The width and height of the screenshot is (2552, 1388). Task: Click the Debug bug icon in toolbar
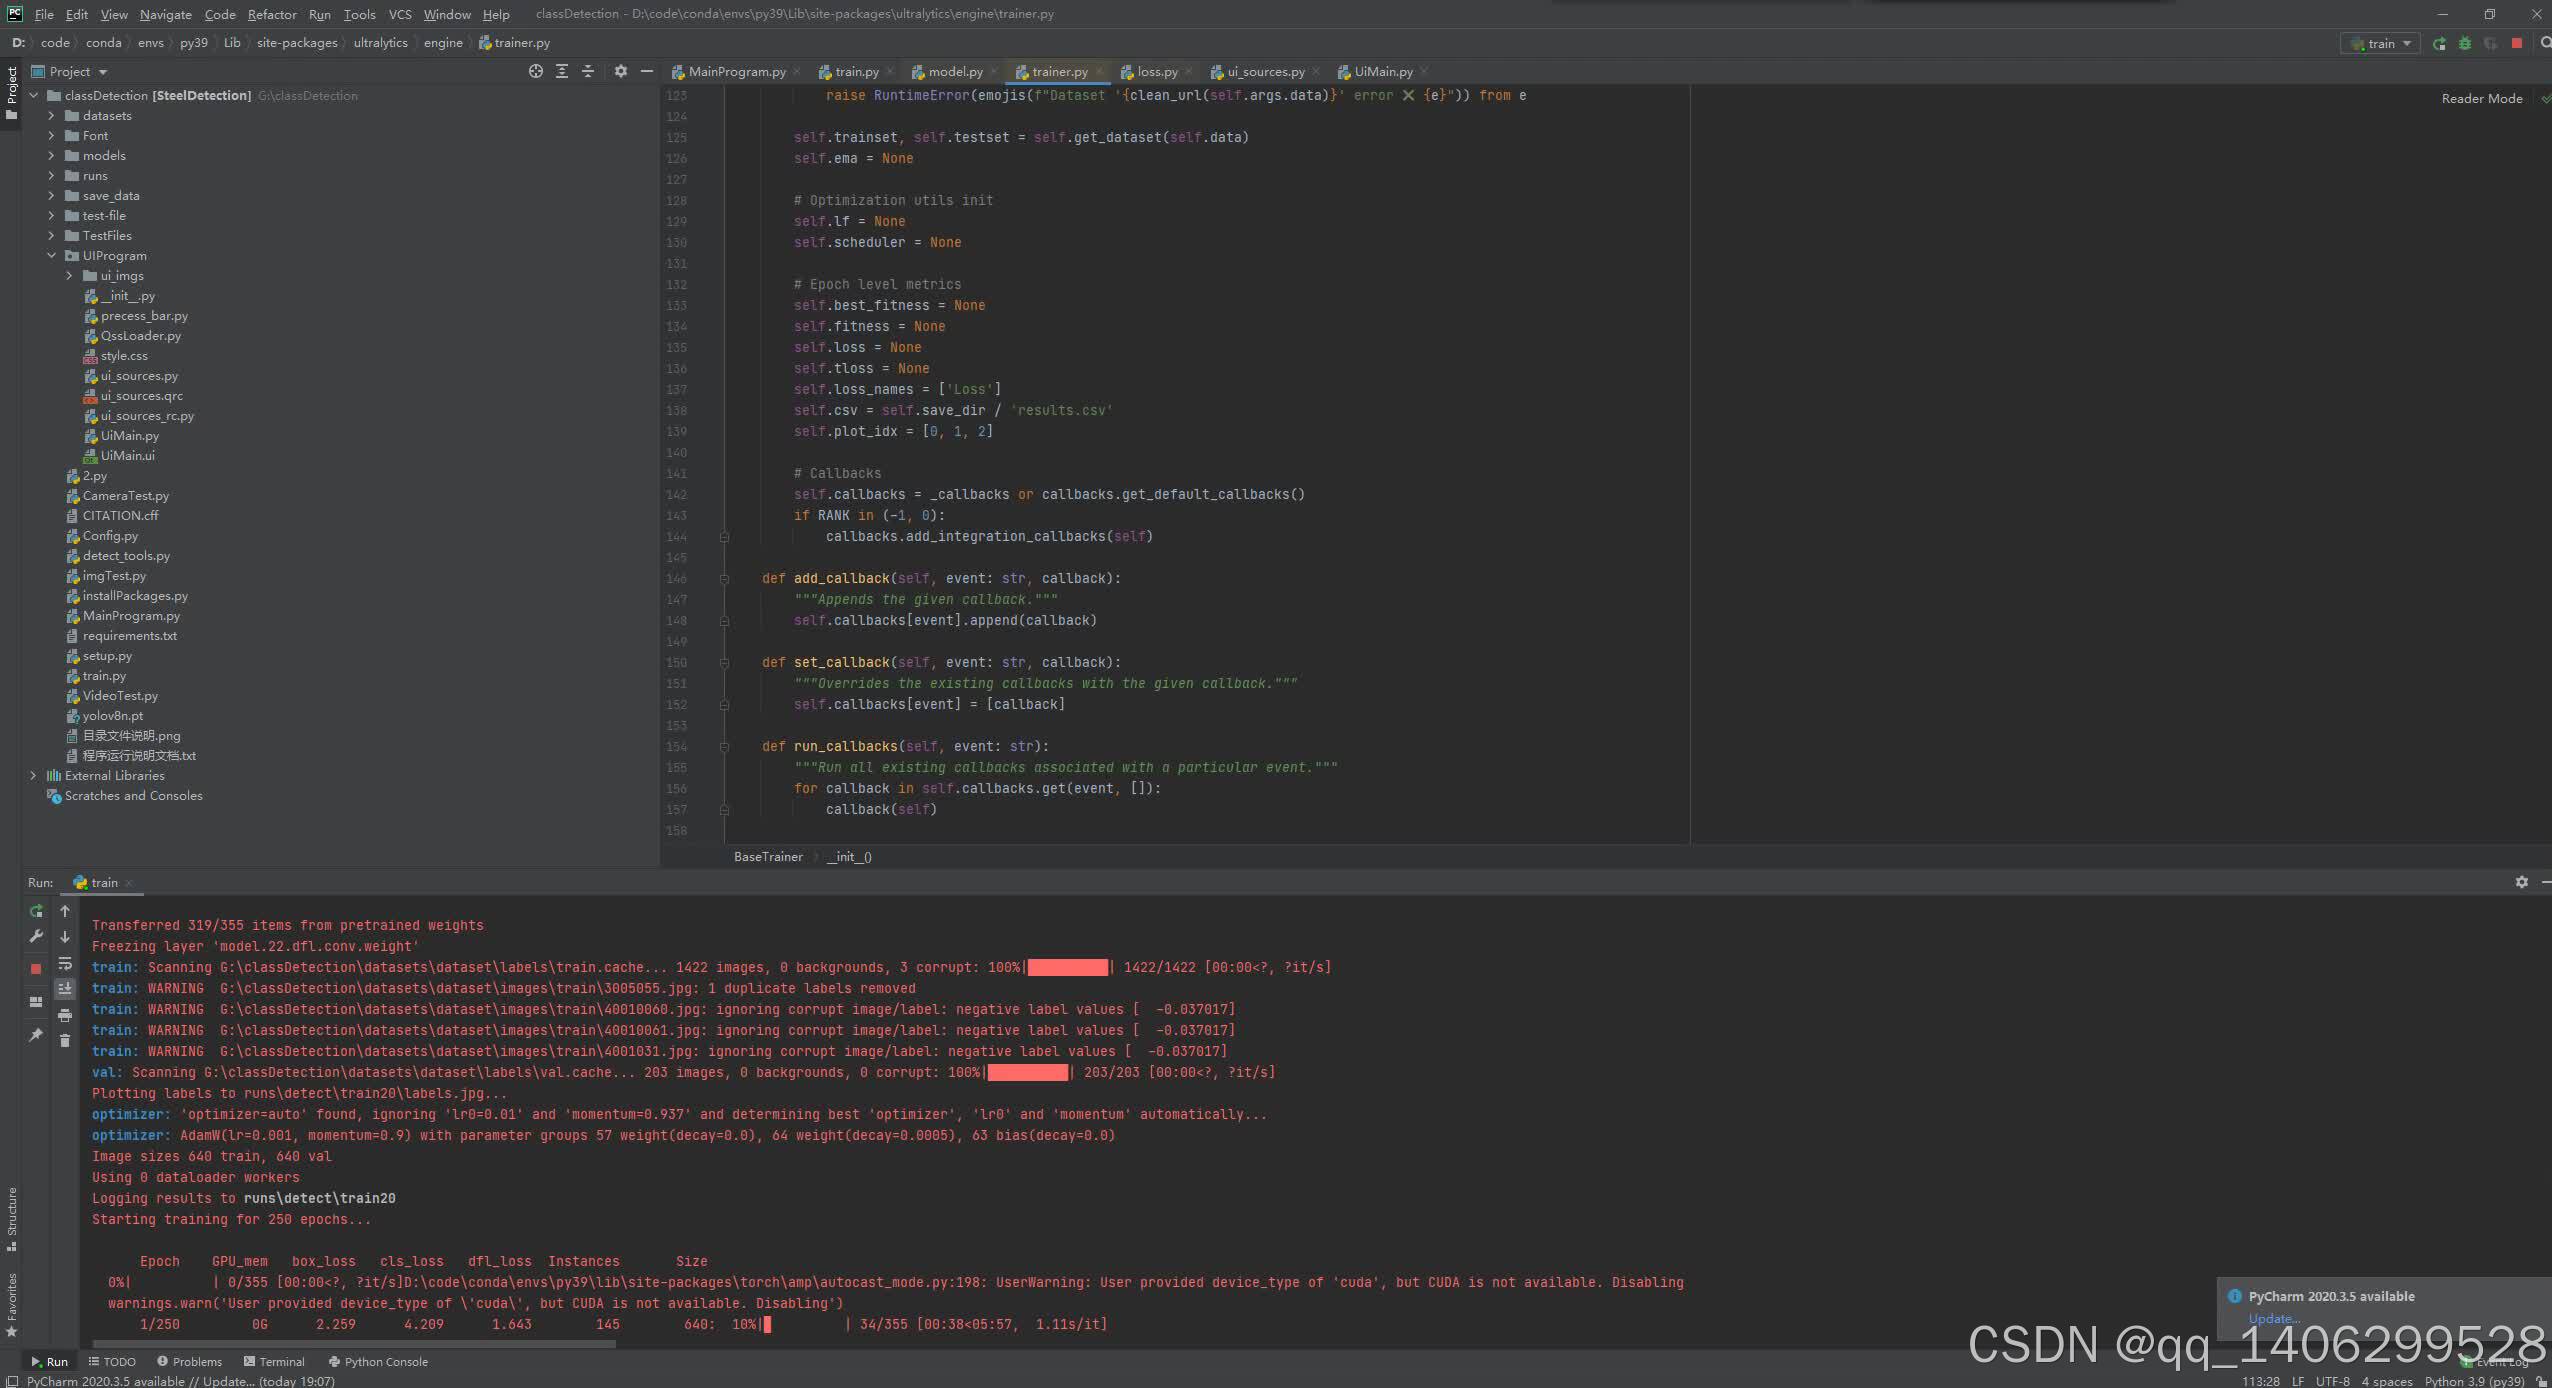(x=2465, y=43)
